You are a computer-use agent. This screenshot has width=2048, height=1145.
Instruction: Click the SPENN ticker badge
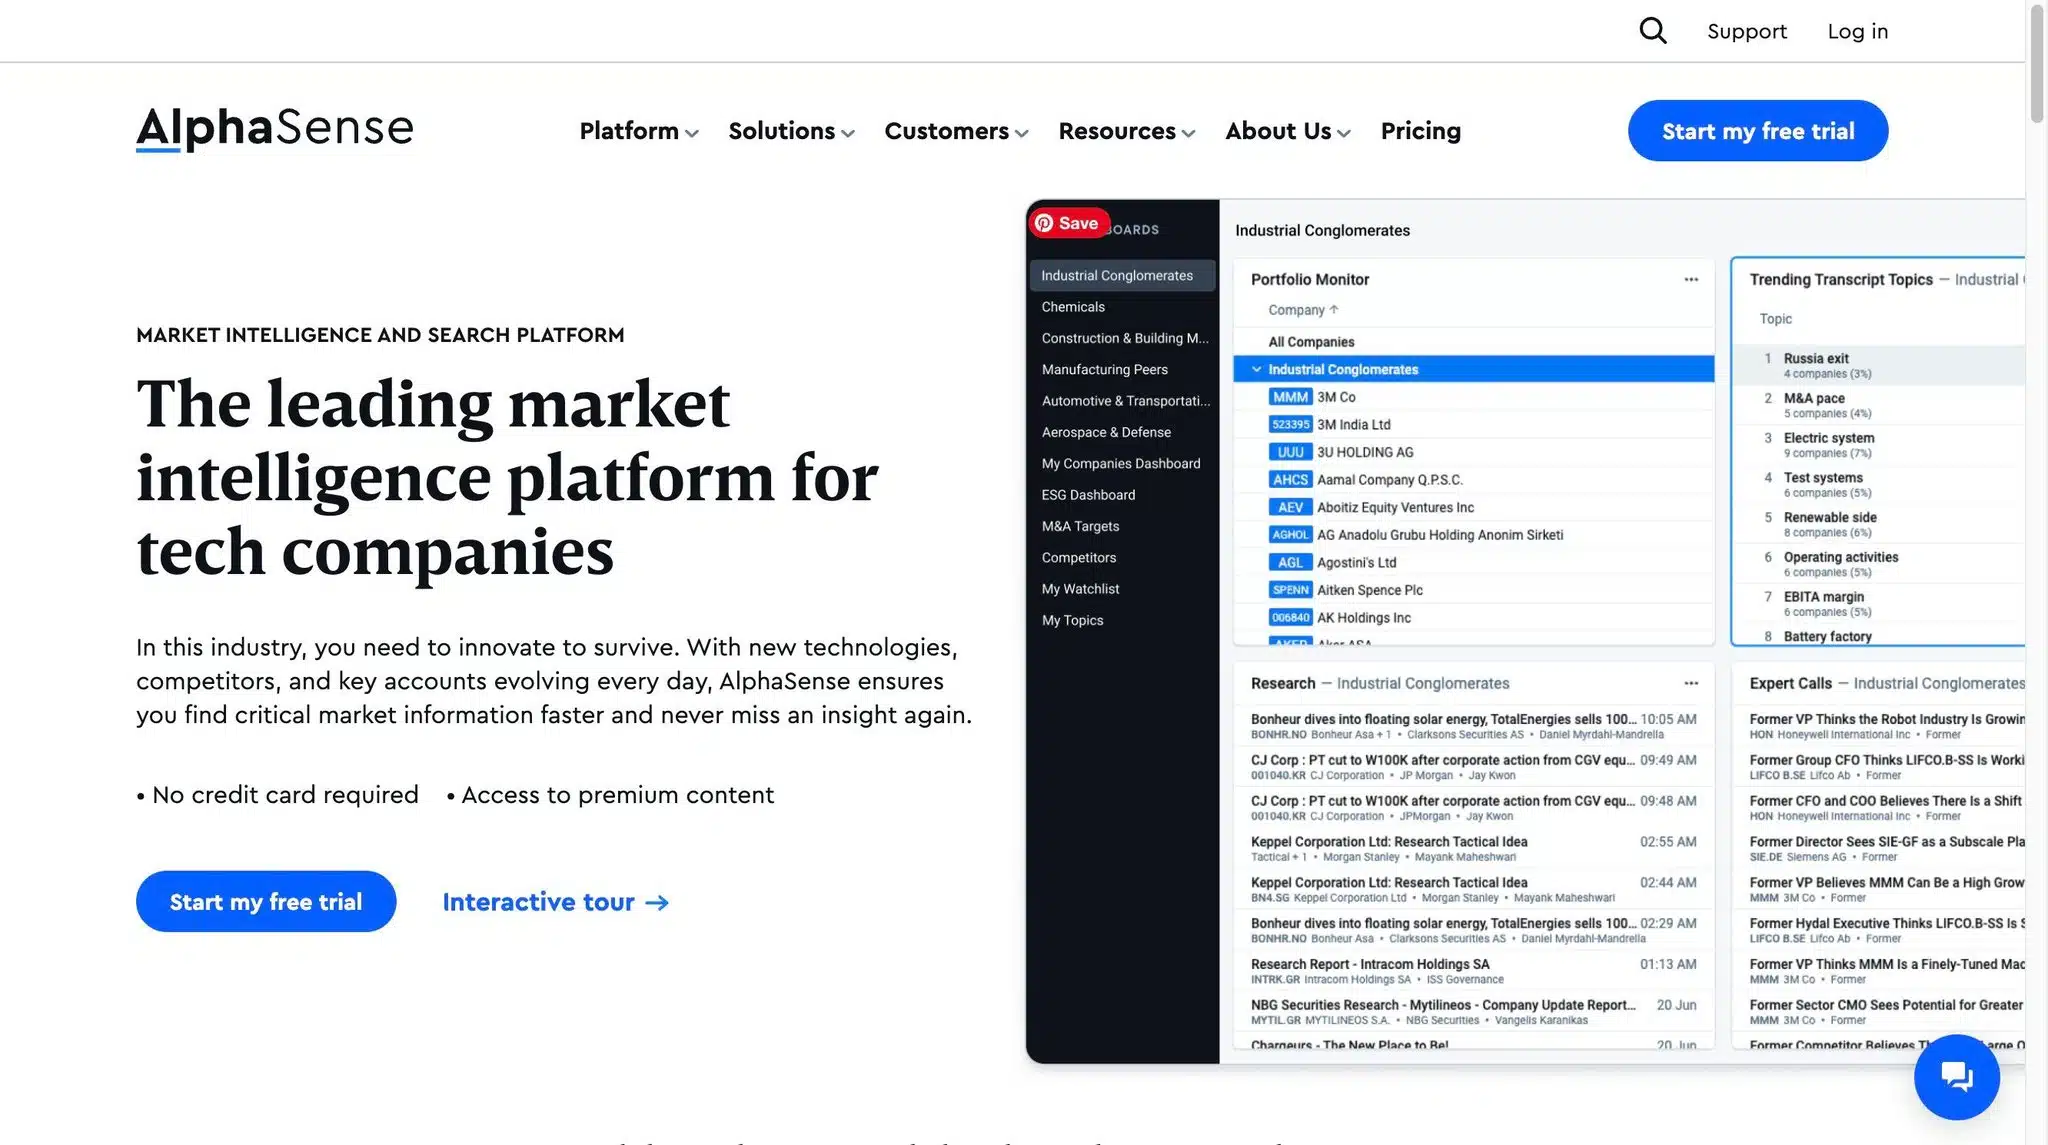click(x=1290, y=590)
